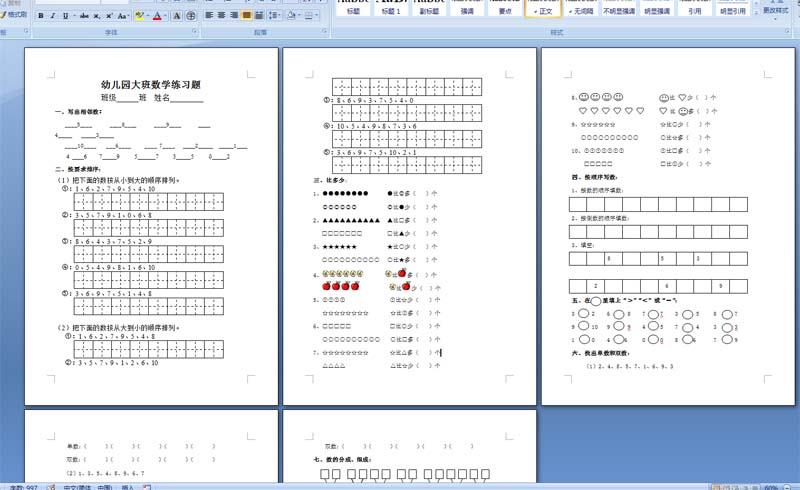Apply yellow text highlight color
The image size is (800, 490).
[139, 16]
